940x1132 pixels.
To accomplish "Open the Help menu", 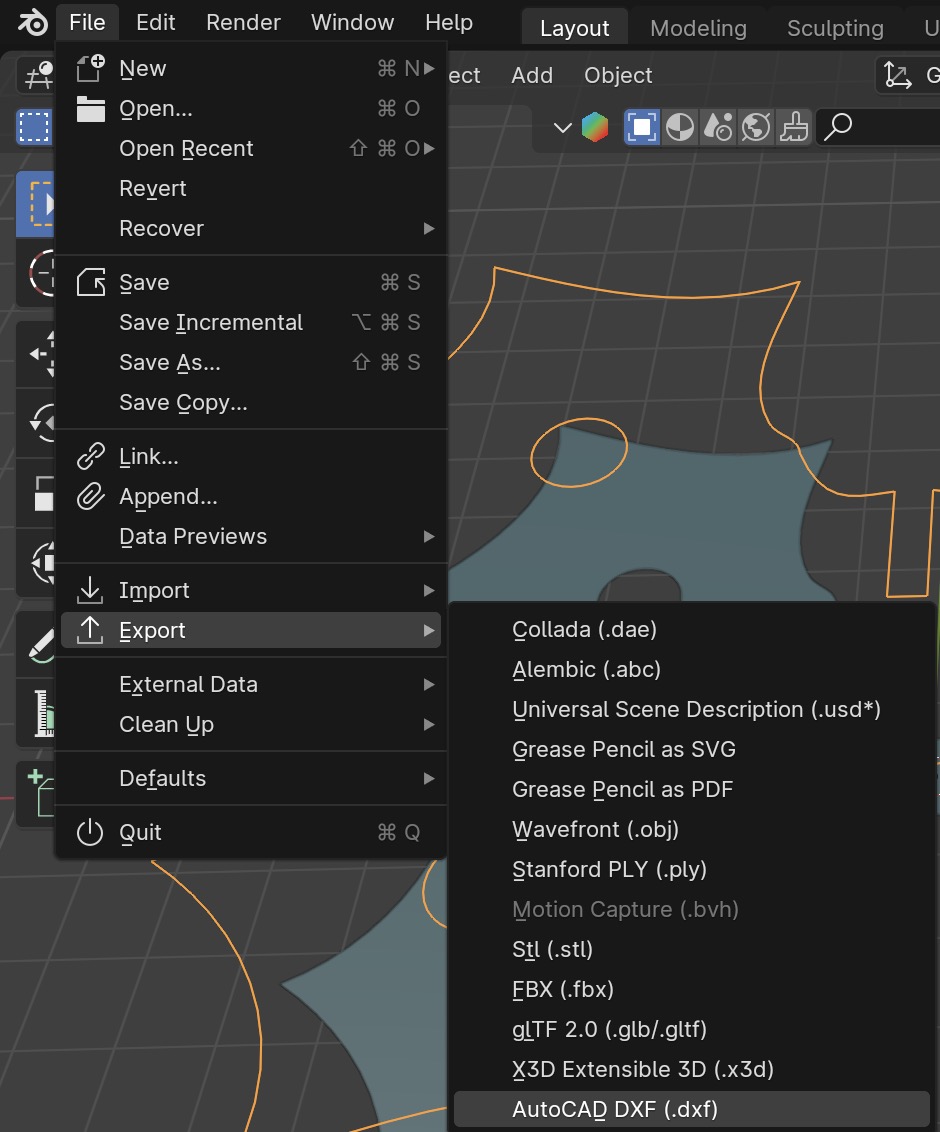I will point(449,22).
